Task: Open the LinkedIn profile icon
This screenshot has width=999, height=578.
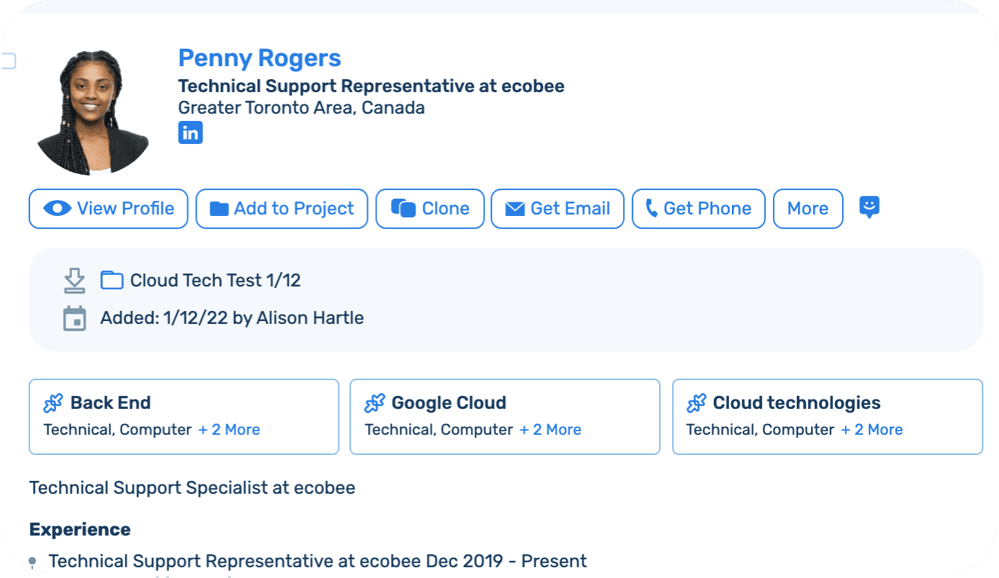Action: coord(190,133)
